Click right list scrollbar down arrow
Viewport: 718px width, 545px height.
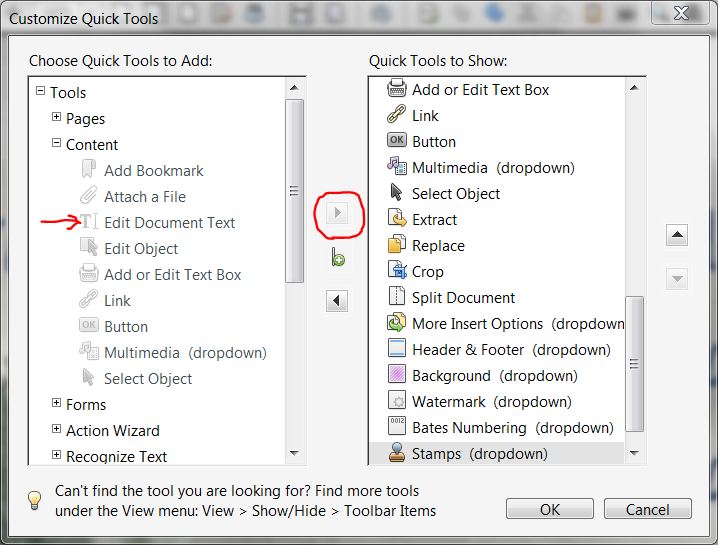[x=634, y=453]
